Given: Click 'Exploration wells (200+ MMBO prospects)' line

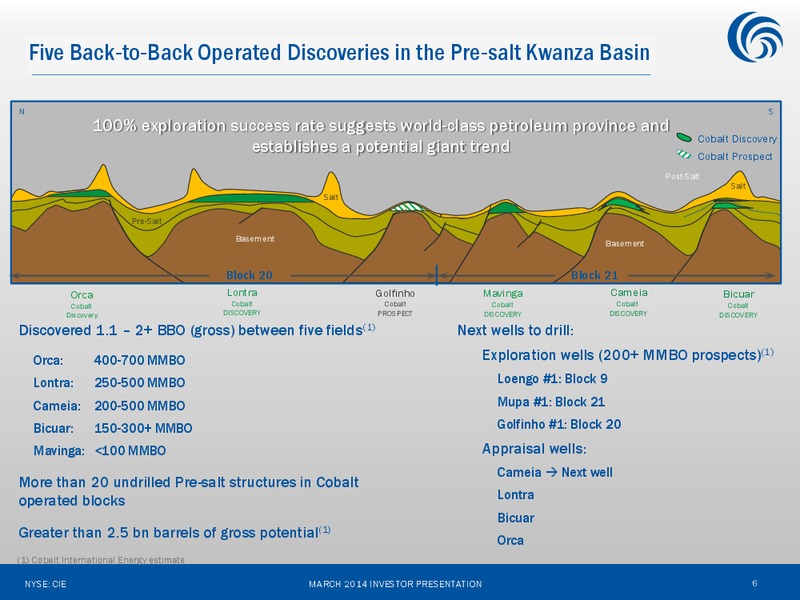Looking at the screenshot, I should point(628,355).
